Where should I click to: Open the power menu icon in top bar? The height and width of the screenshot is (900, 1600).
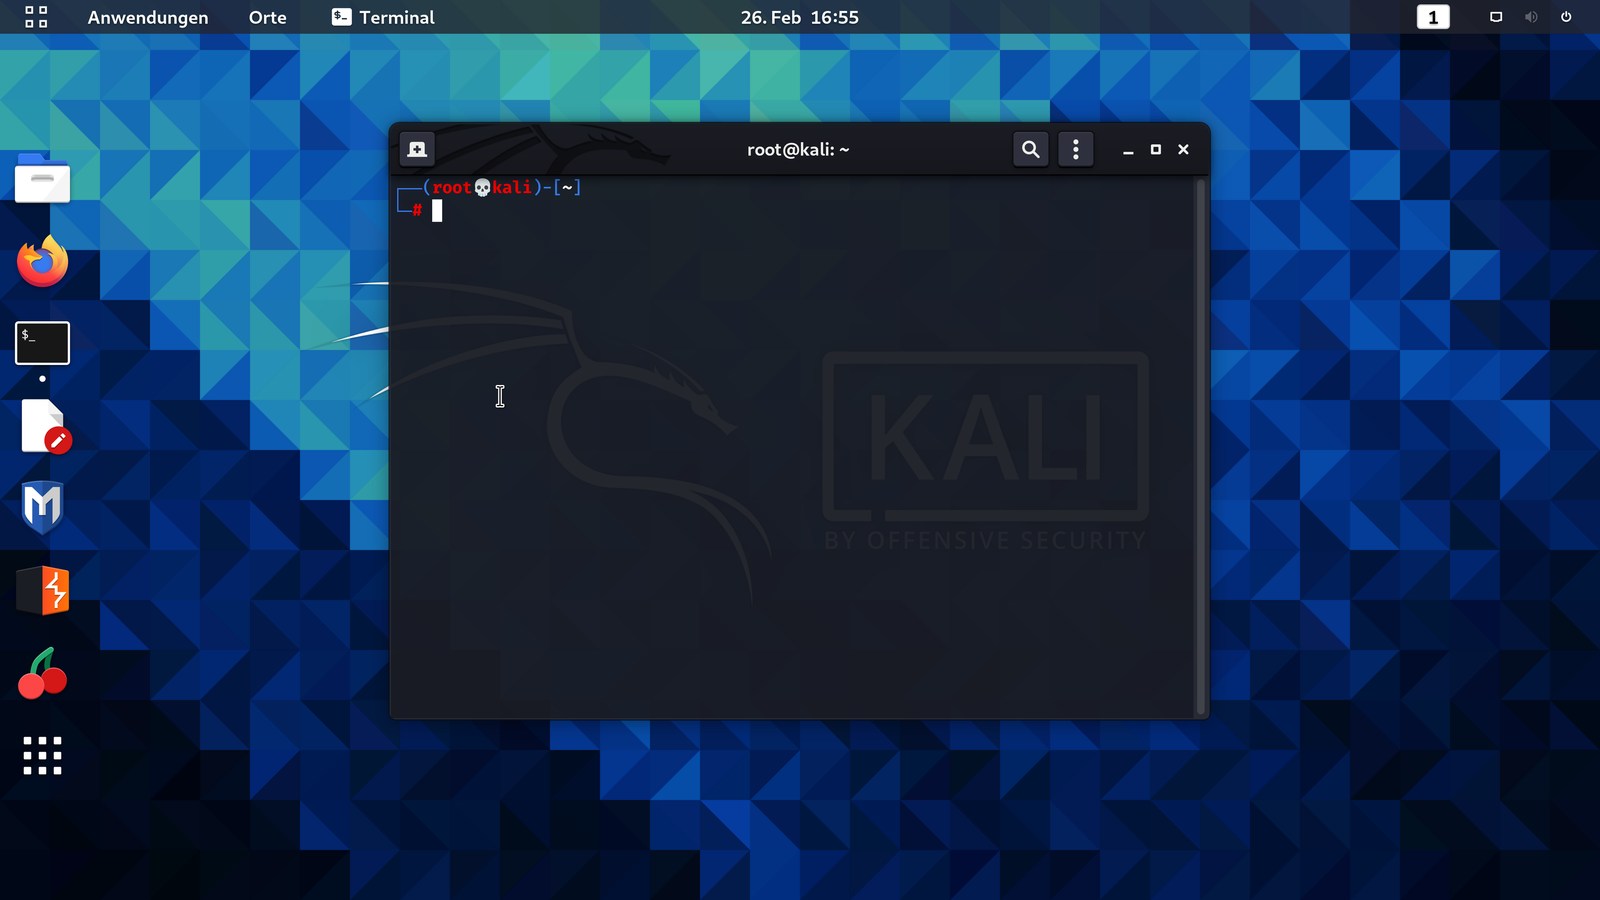(x=1566, y=17)
